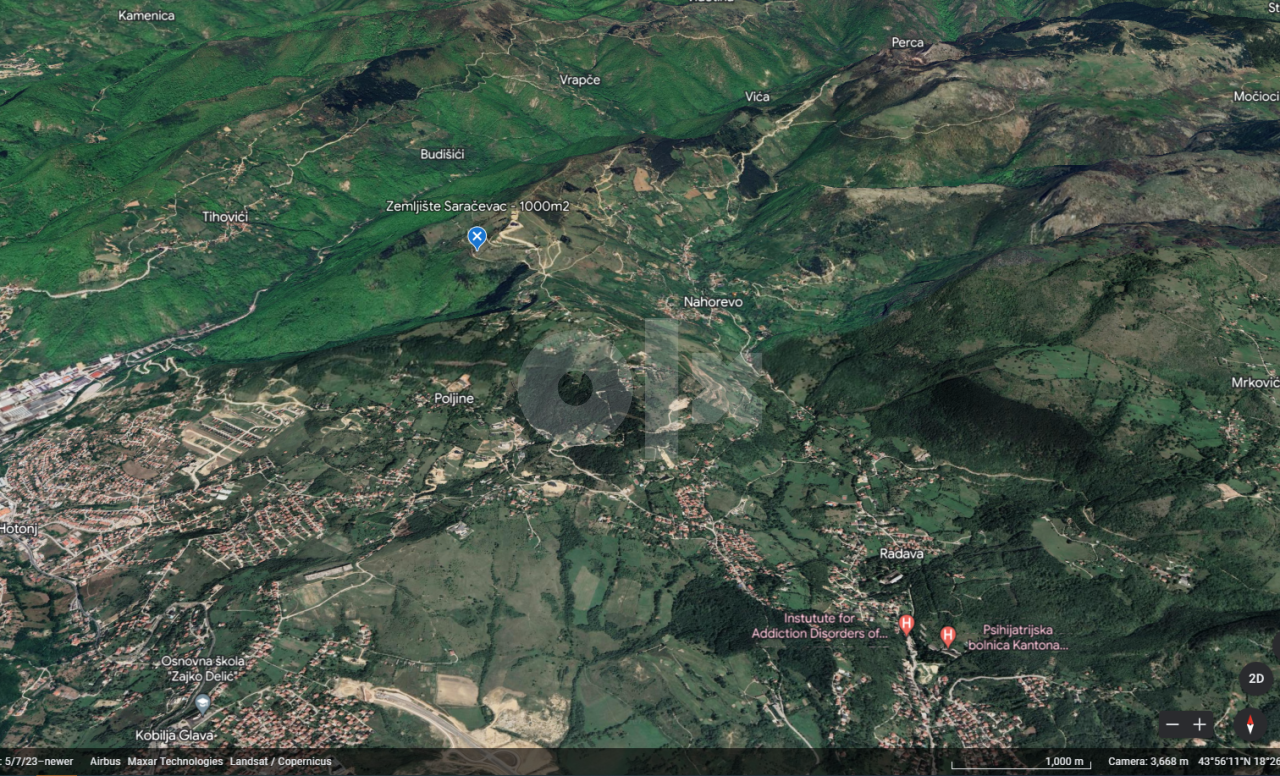
Task: Select the Močioci place label
Action: (x=1256, y=96)
